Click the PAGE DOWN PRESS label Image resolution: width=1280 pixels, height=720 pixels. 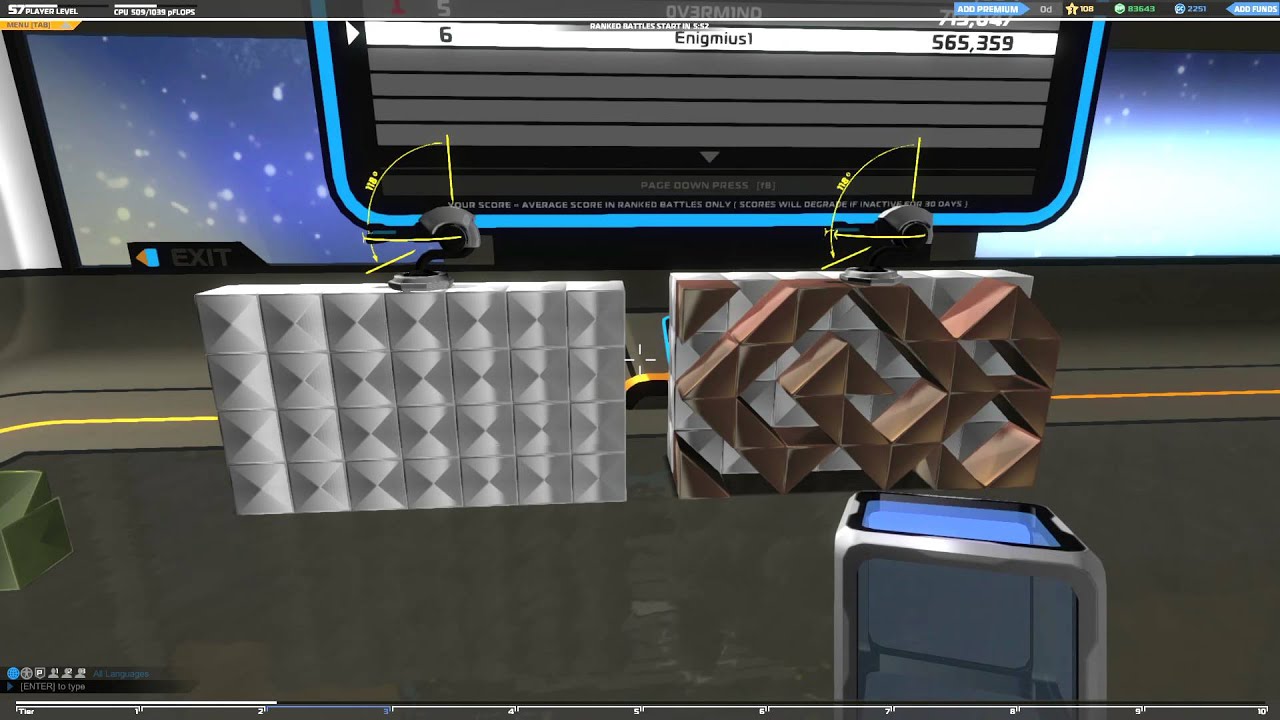(x=708, y=185)
